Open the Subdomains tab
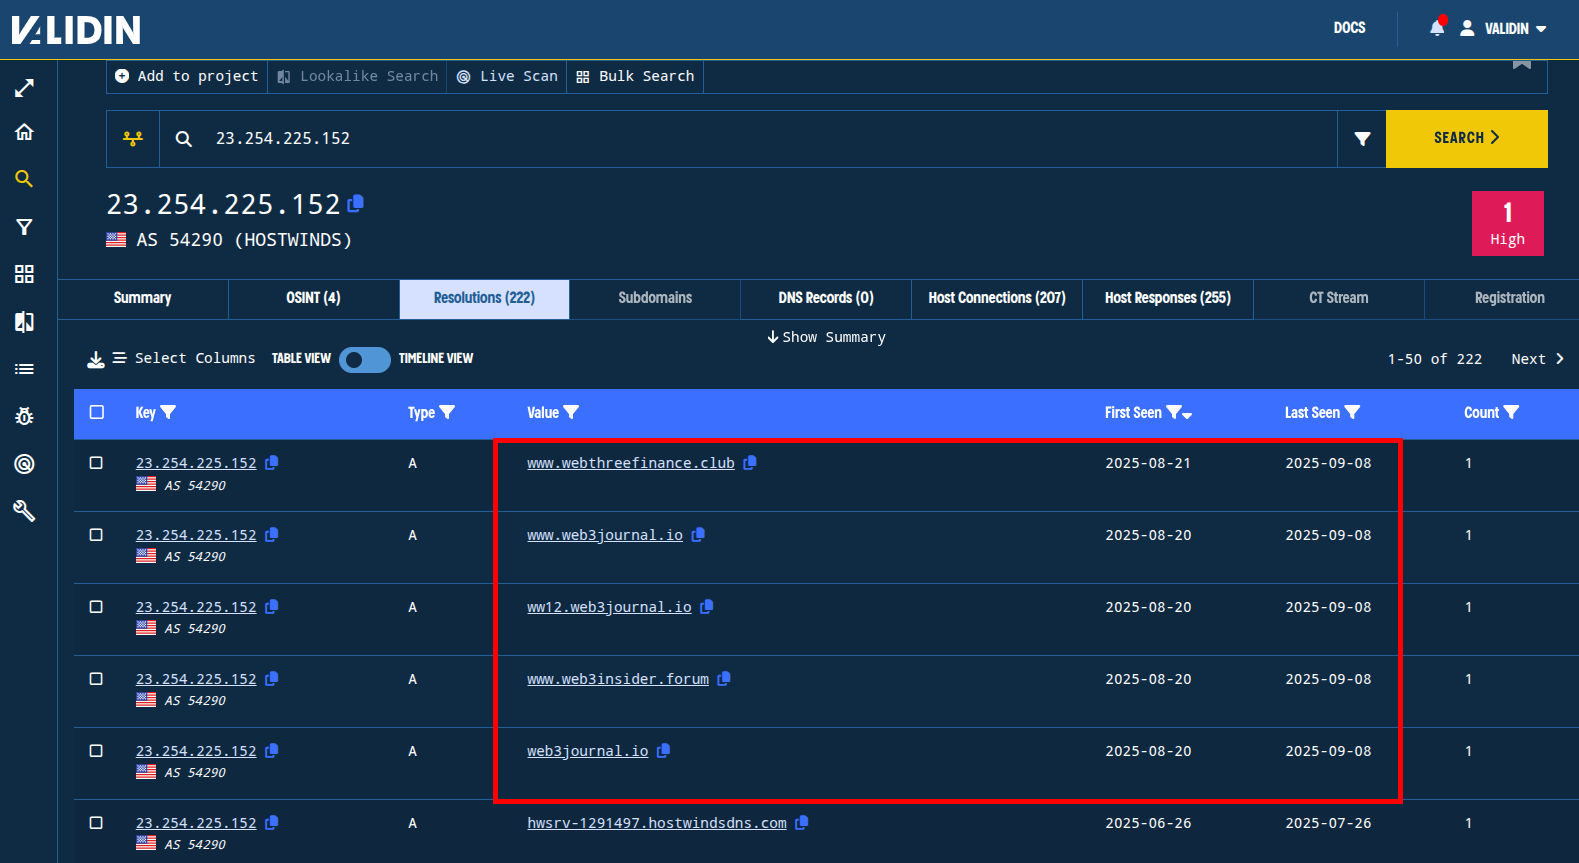 coord(655,298)
